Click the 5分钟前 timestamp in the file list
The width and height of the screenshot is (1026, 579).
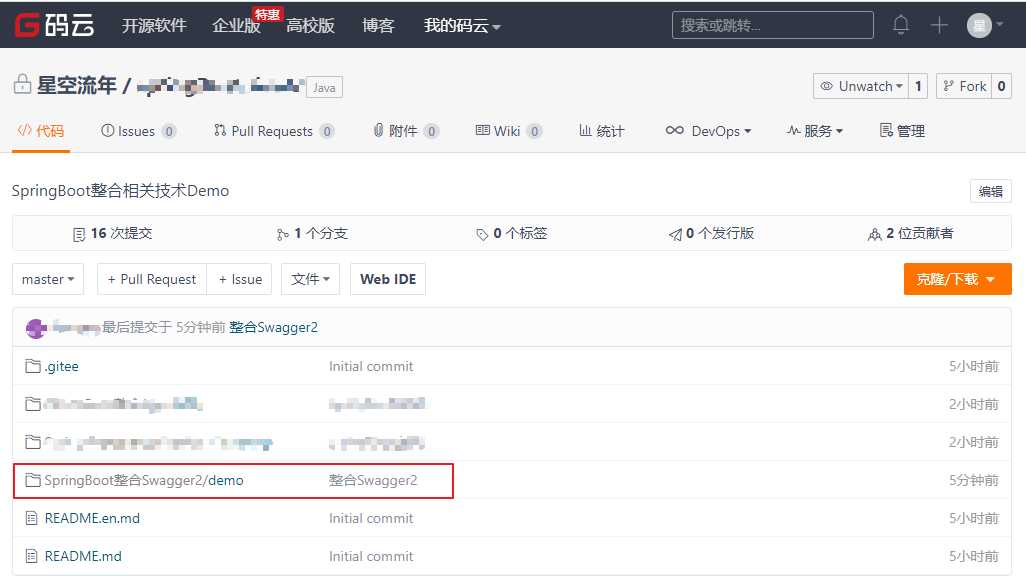coord(974,480)
